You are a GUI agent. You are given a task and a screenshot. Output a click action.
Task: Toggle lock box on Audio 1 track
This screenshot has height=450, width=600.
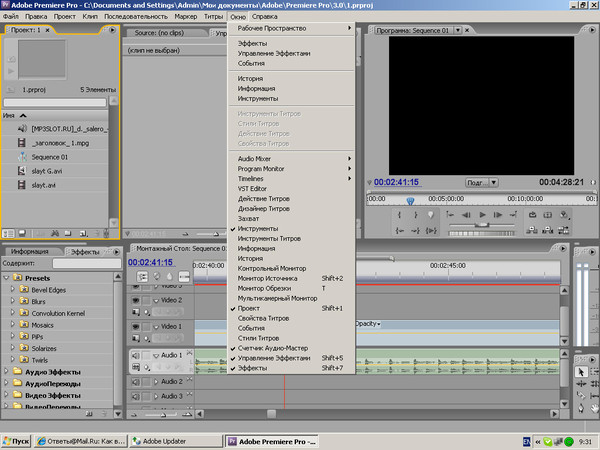(146, 355)
